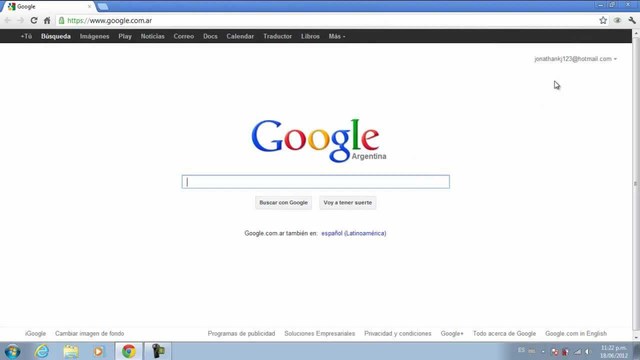This screenshot has width=640, height=360.
Task: Open Windows Explorer folder on taskbar
Action: coord(71,351)
